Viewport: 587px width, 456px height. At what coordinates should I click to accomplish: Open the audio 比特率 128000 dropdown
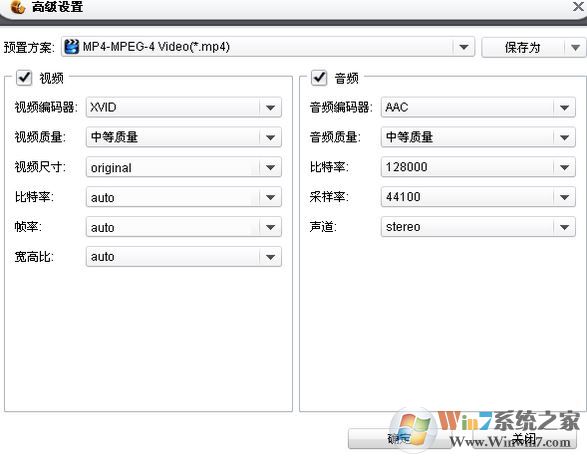pyautogui.click(x=478, y=167)
